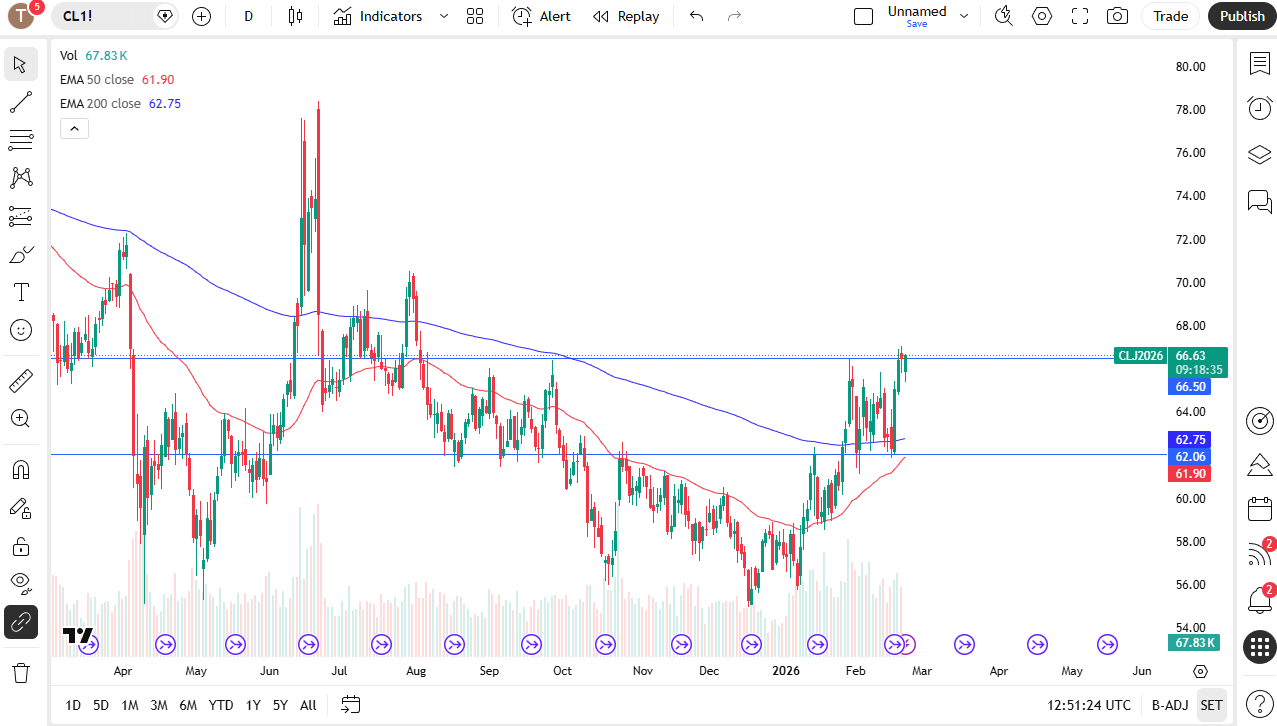
Task: Select the trend line drawing tool
Action: point(20,102)
